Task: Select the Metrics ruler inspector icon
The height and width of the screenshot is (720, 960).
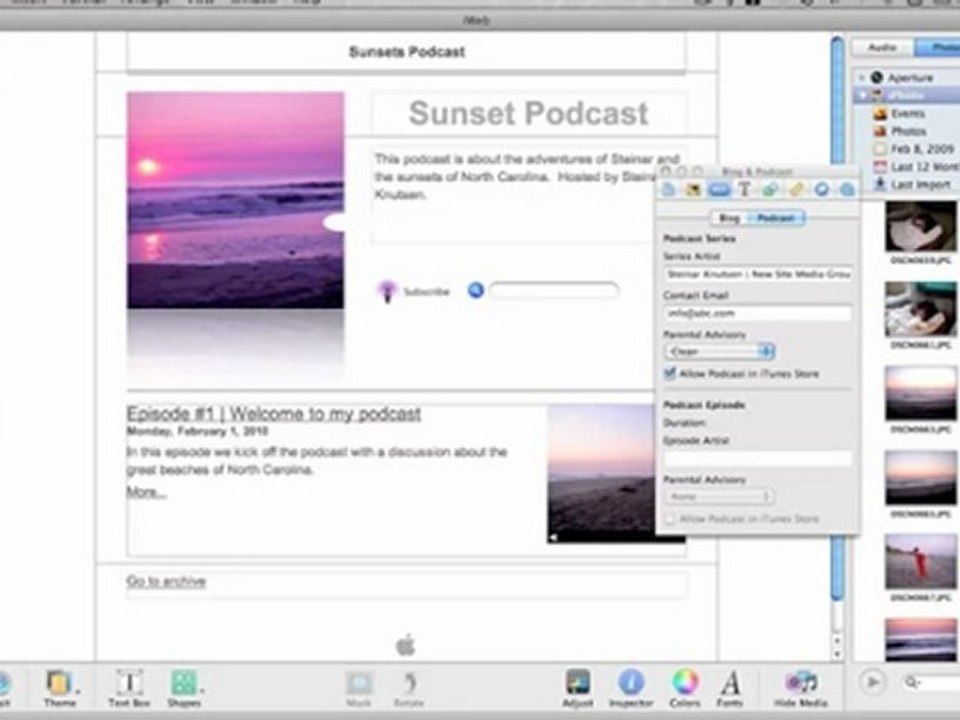Action: pos(796,190)
